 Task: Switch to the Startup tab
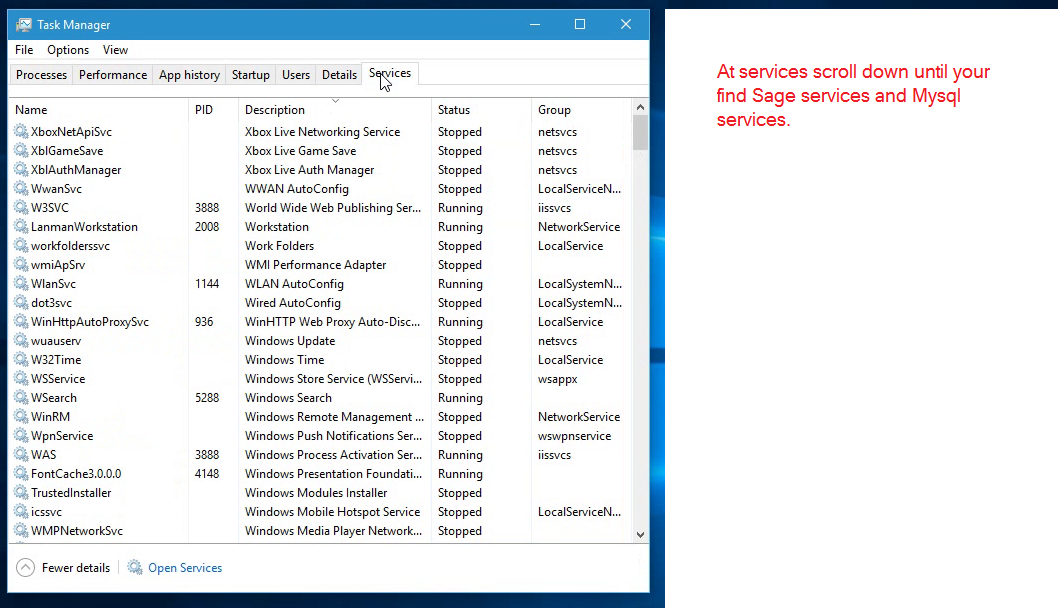tap(251, 75)
